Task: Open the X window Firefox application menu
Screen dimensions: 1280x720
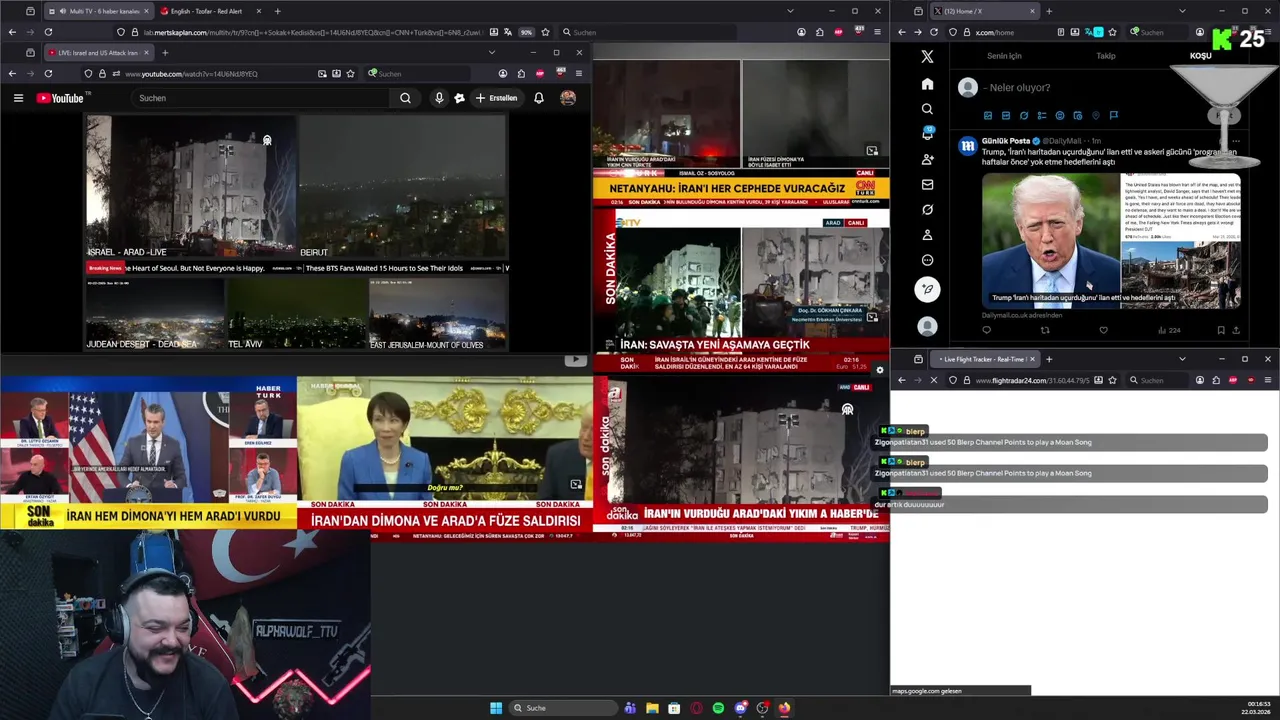Action: (1267, 32)
